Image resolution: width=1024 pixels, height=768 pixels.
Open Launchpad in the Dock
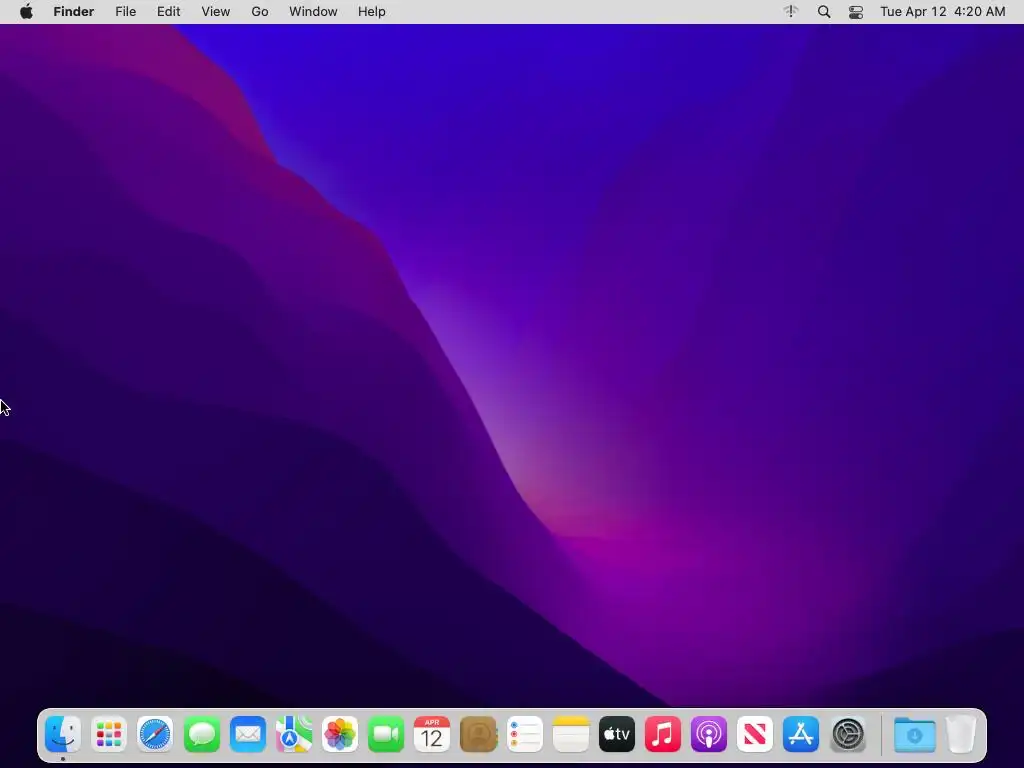(x=109, y=735)
